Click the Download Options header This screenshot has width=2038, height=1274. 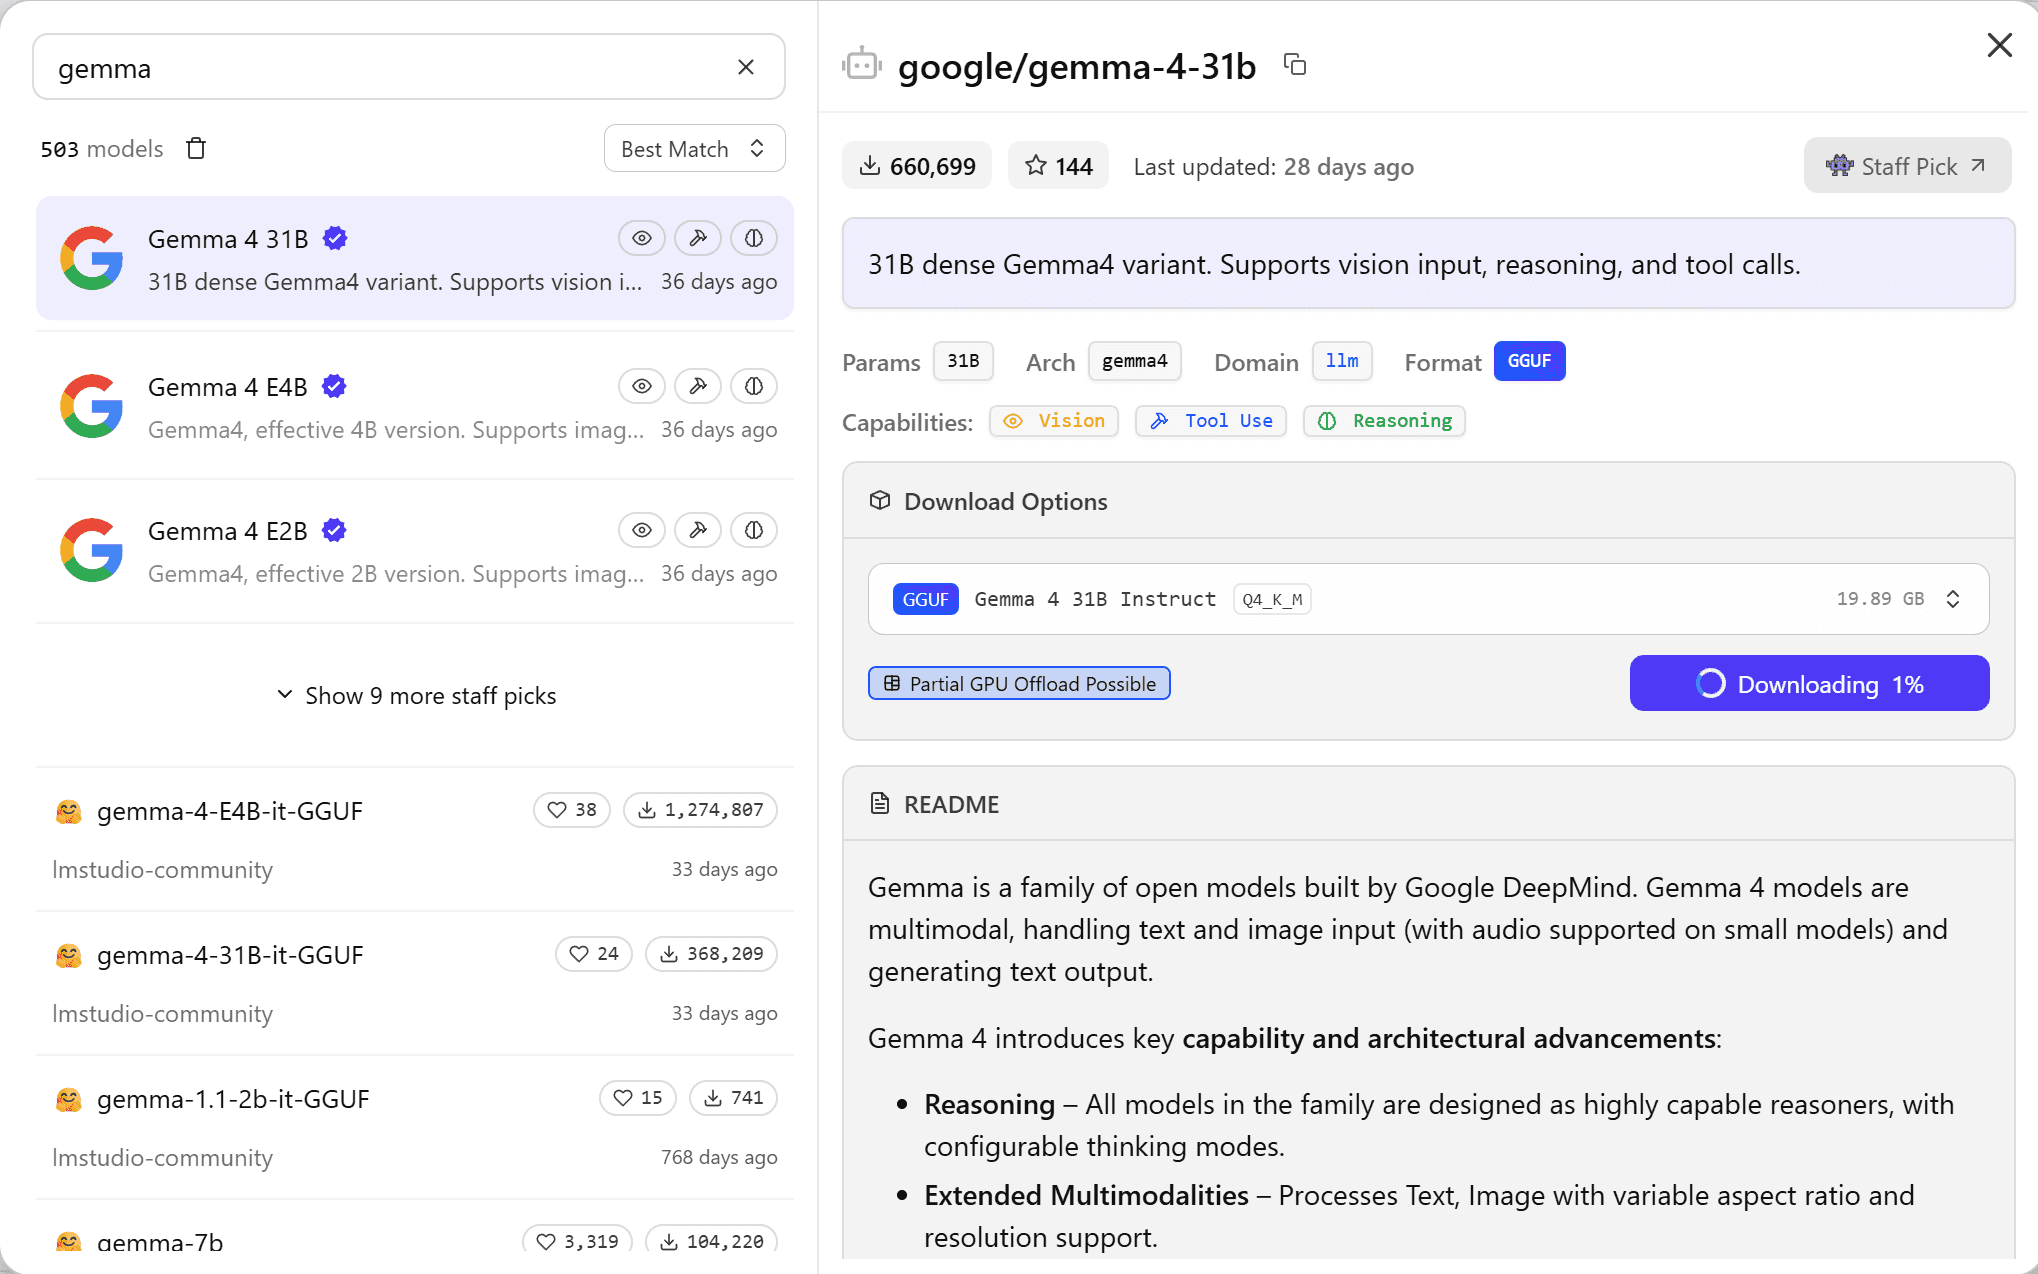(1428, 501)
